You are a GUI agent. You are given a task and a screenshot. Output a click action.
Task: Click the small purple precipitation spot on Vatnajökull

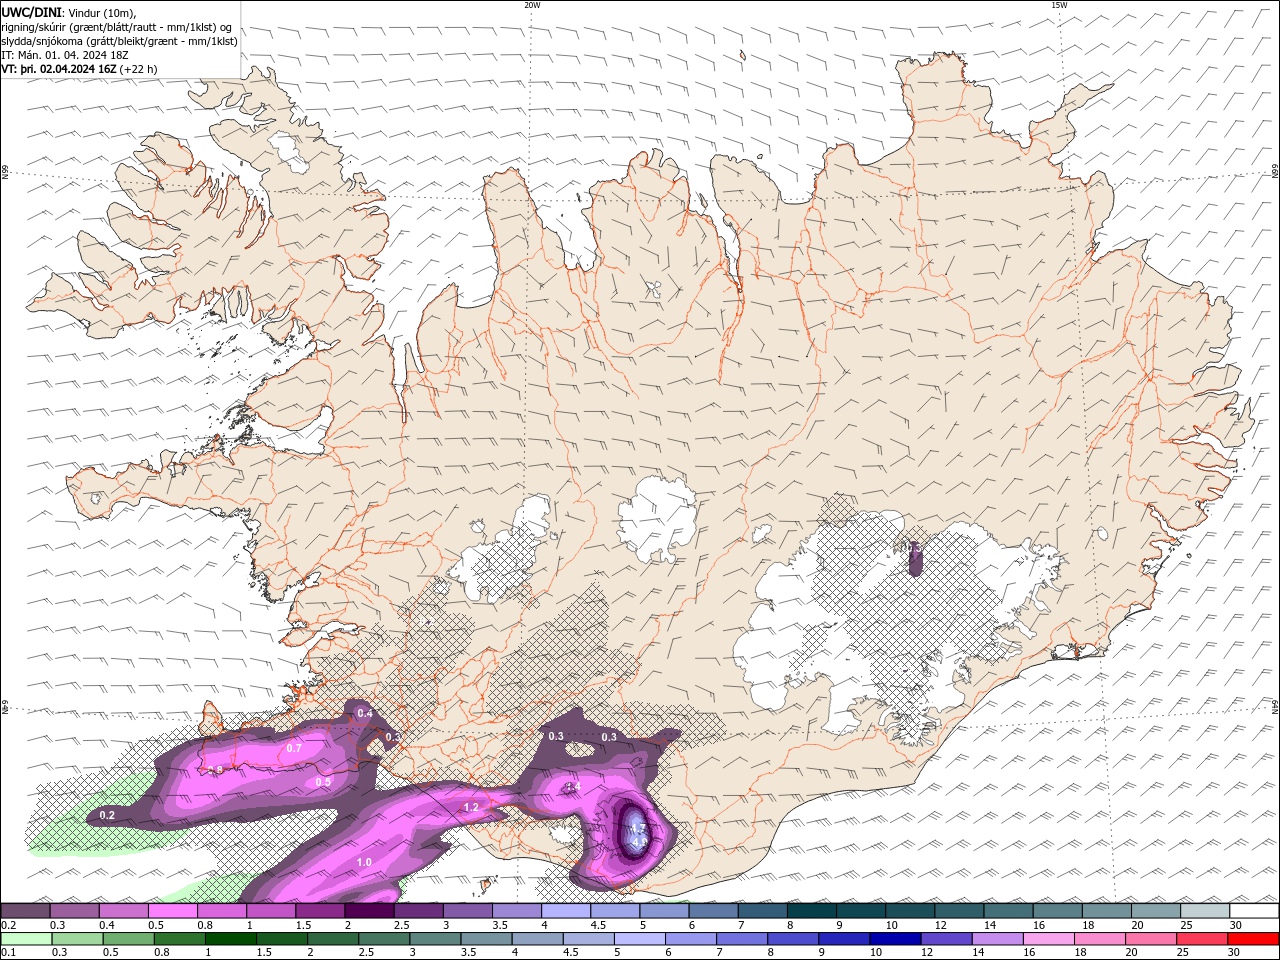[915, 559]
